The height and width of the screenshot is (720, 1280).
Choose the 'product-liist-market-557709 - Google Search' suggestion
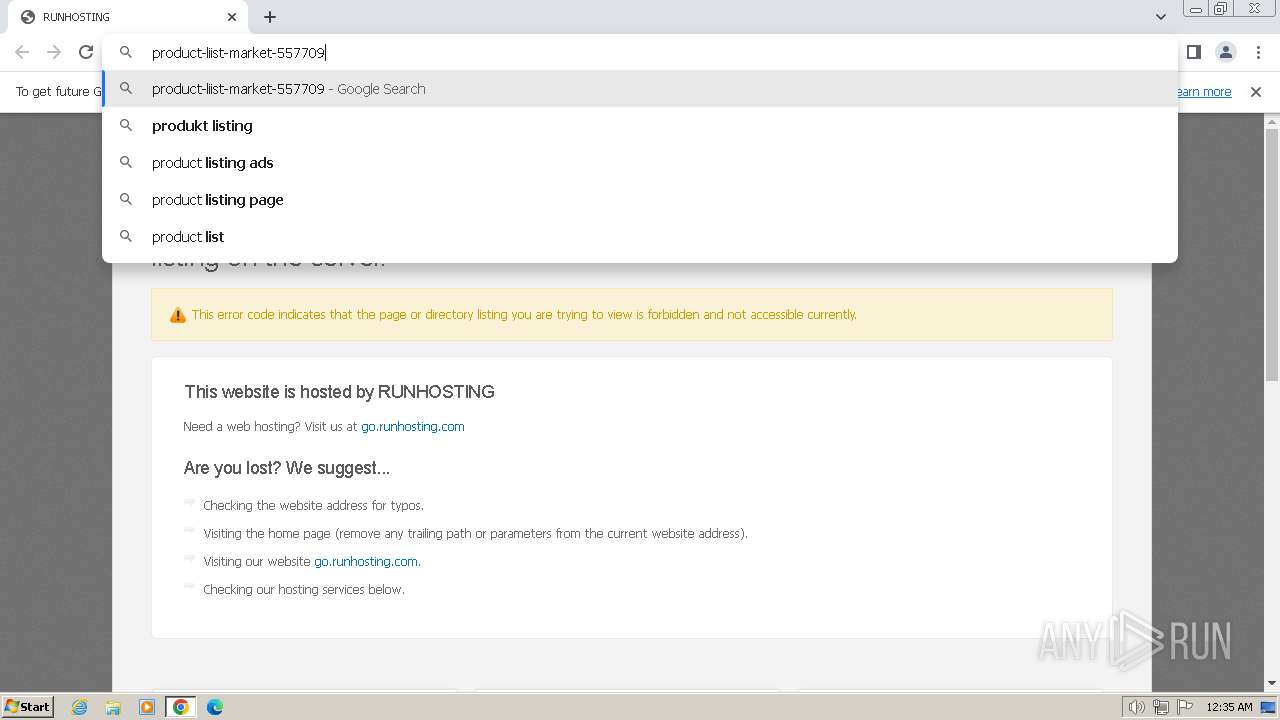tap(640, 89)
